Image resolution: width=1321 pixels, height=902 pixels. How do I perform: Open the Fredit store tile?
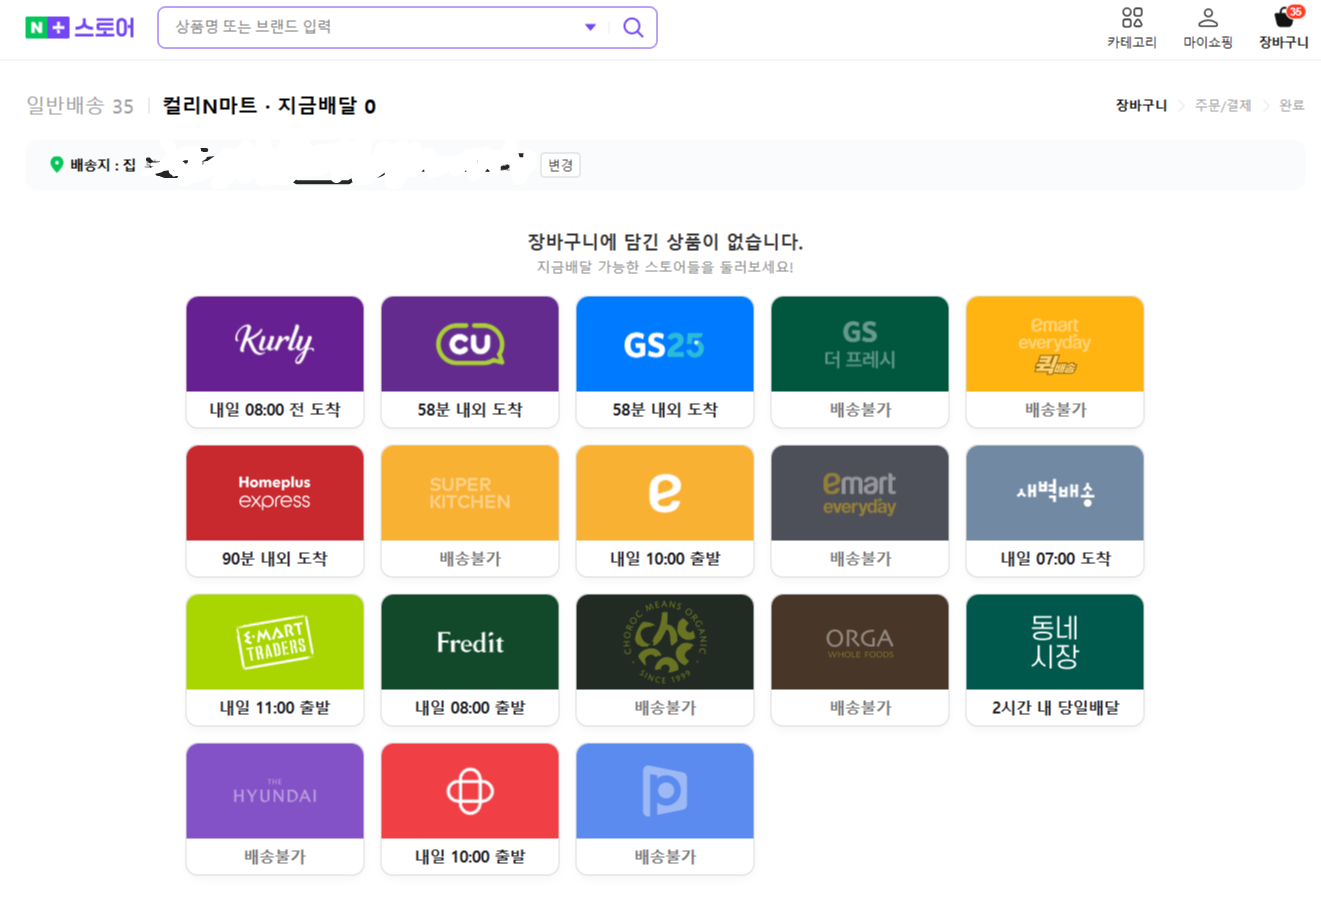[x=470, y=659]
